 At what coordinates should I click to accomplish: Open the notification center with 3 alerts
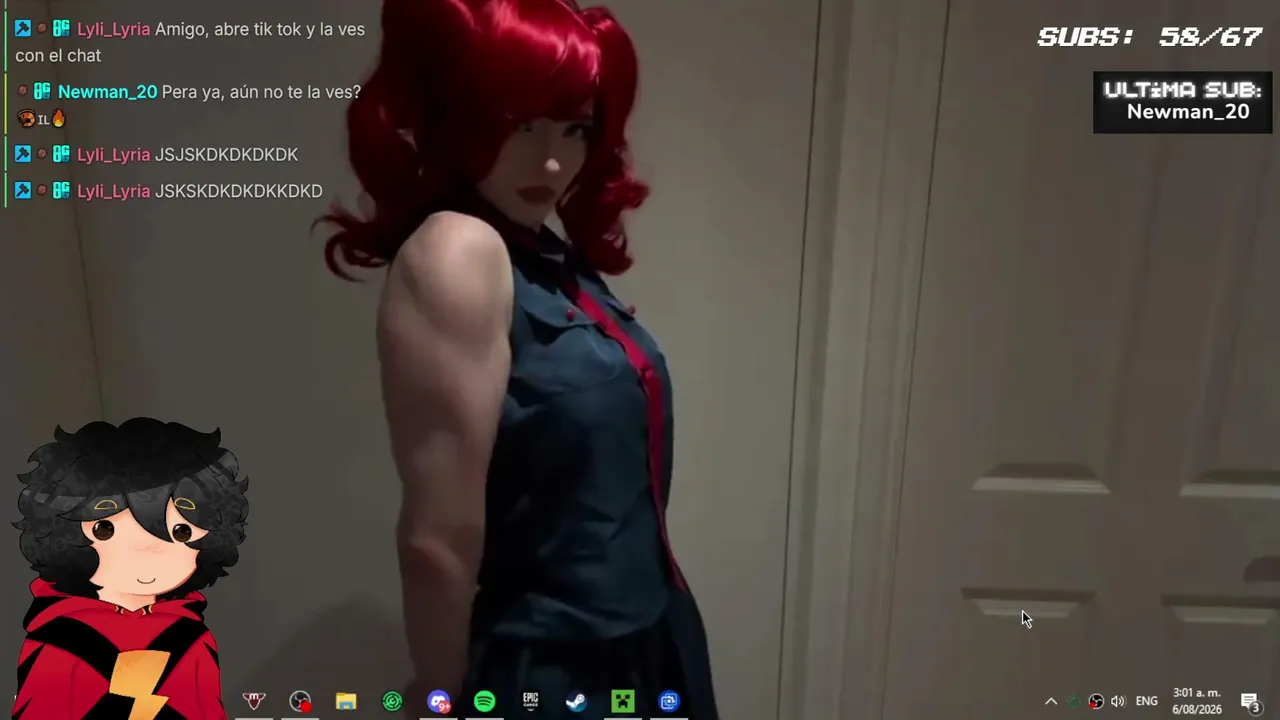(x=1250, y=702)
